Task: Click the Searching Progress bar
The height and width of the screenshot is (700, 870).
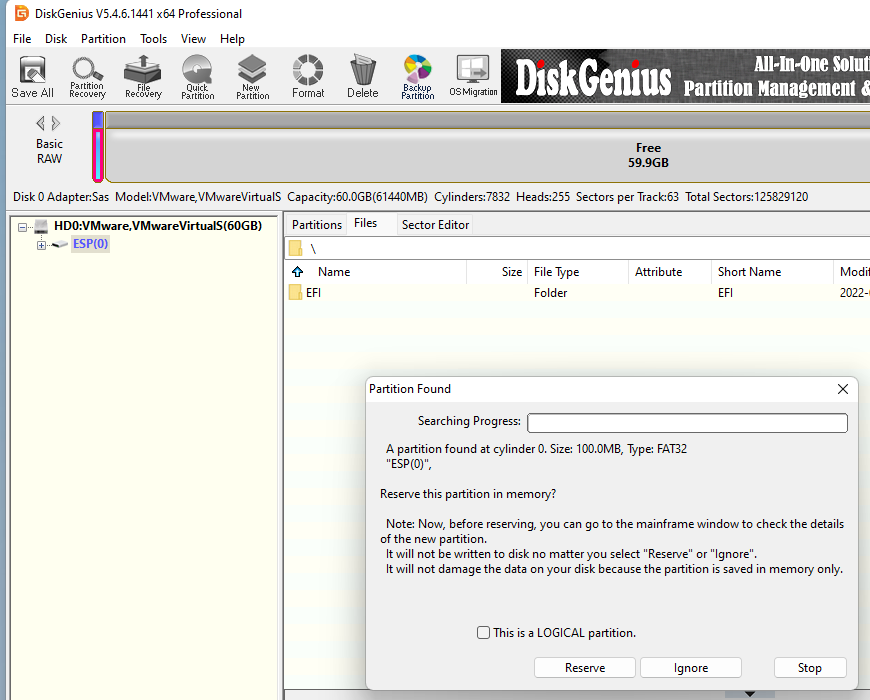Action: coord(687,423)
